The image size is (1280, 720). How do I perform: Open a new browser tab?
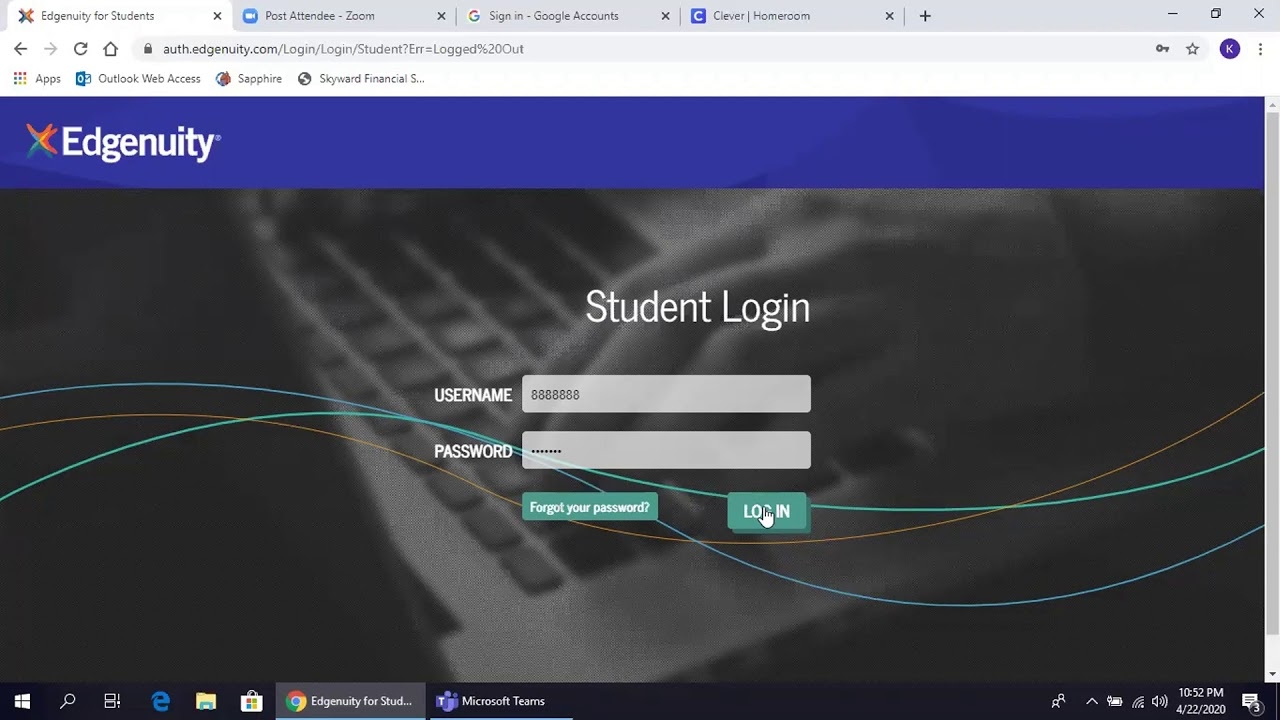click(925, 16)
